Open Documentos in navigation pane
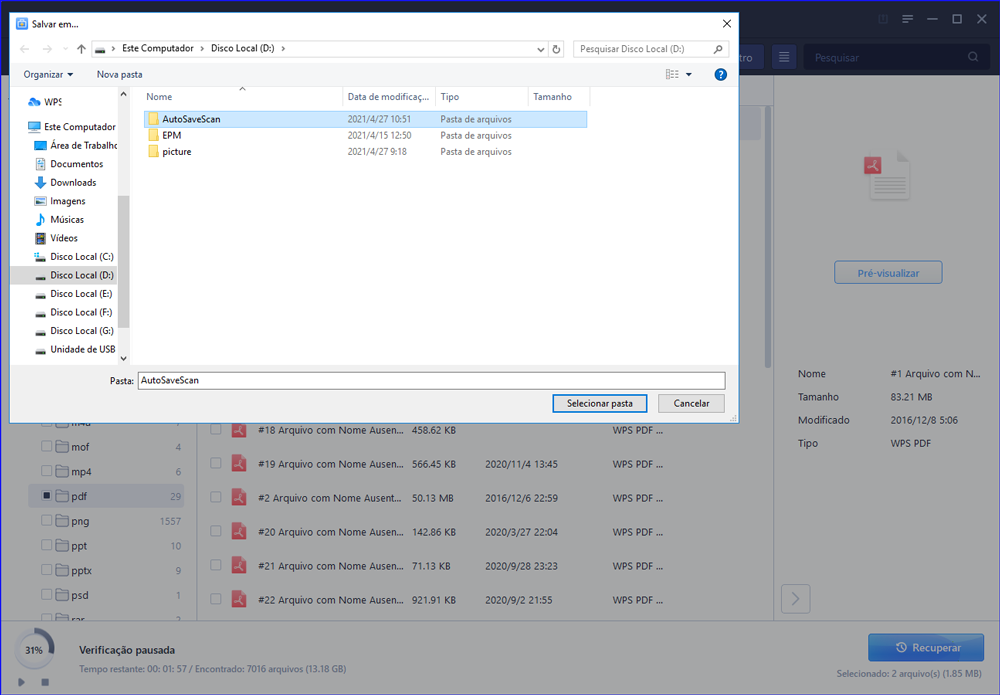Viewport: 1000px width, 695px height. click(x=69, y=164)
